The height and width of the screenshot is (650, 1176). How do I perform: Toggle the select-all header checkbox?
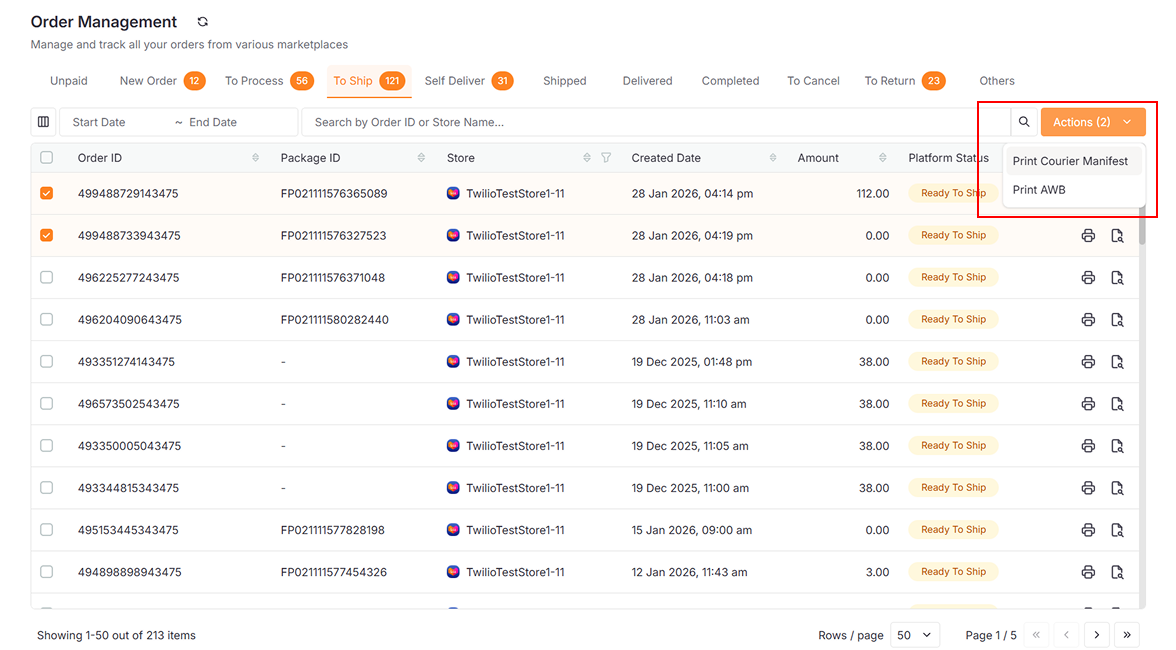(x=47, y=158)
